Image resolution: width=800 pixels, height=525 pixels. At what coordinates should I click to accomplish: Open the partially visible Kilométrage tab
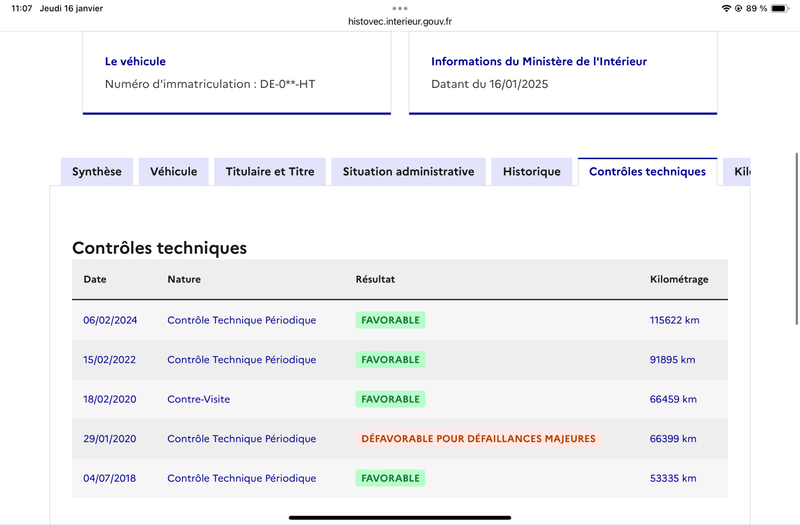(x=737, y=171)
